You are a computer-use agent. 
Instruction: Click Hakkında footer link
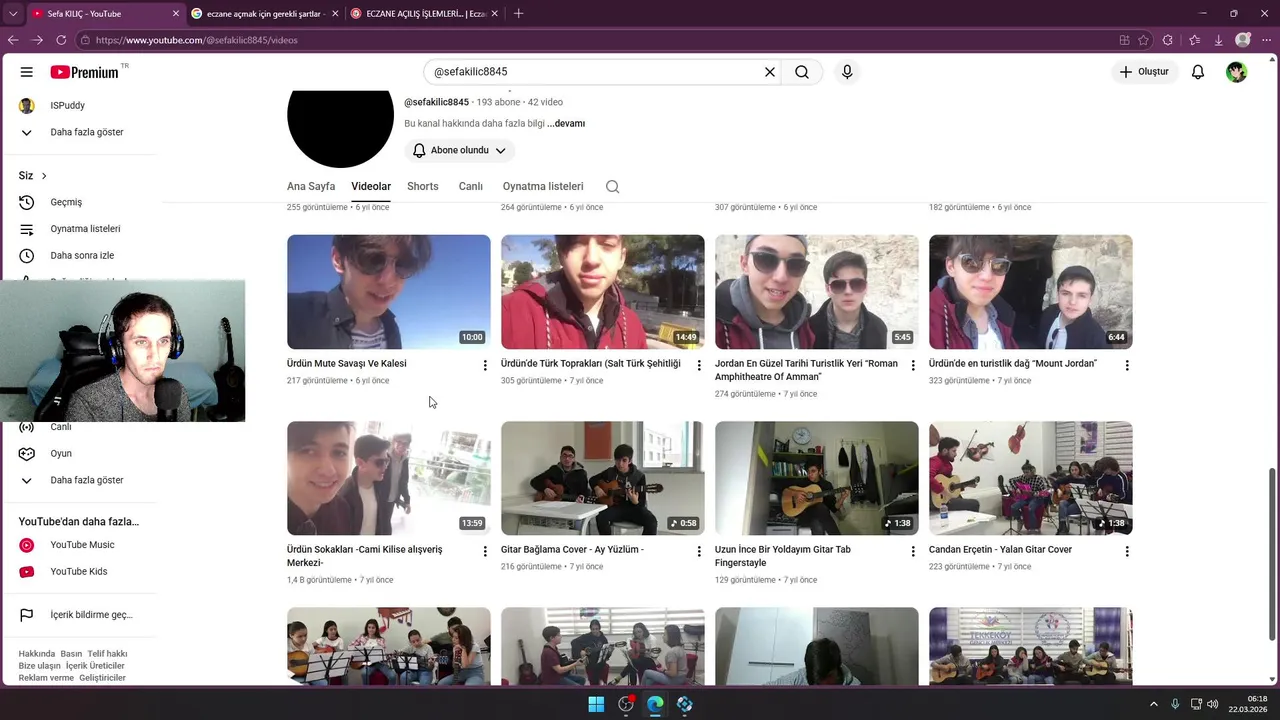point(37,654)
